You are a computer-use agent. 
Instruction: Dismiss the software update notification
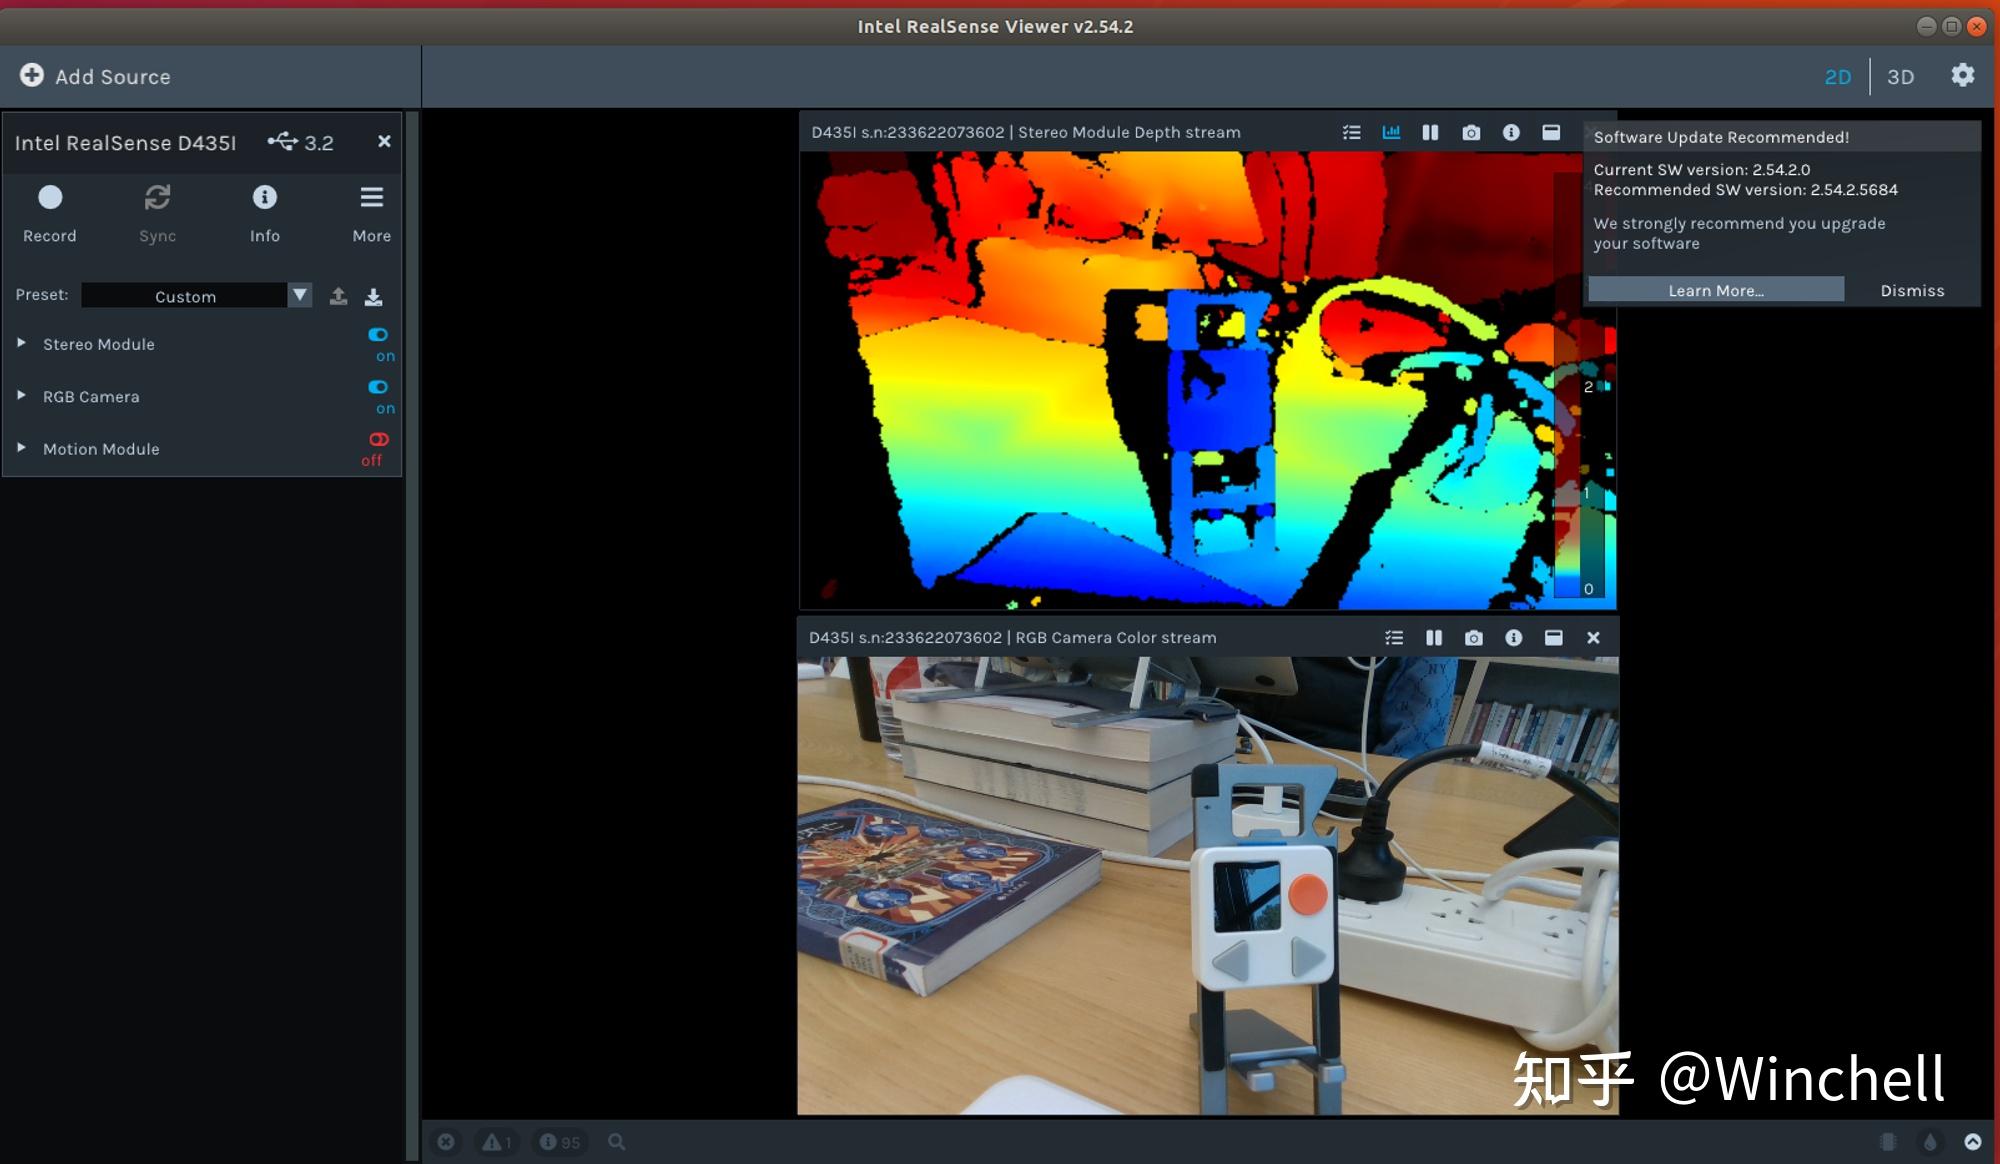1911,290
